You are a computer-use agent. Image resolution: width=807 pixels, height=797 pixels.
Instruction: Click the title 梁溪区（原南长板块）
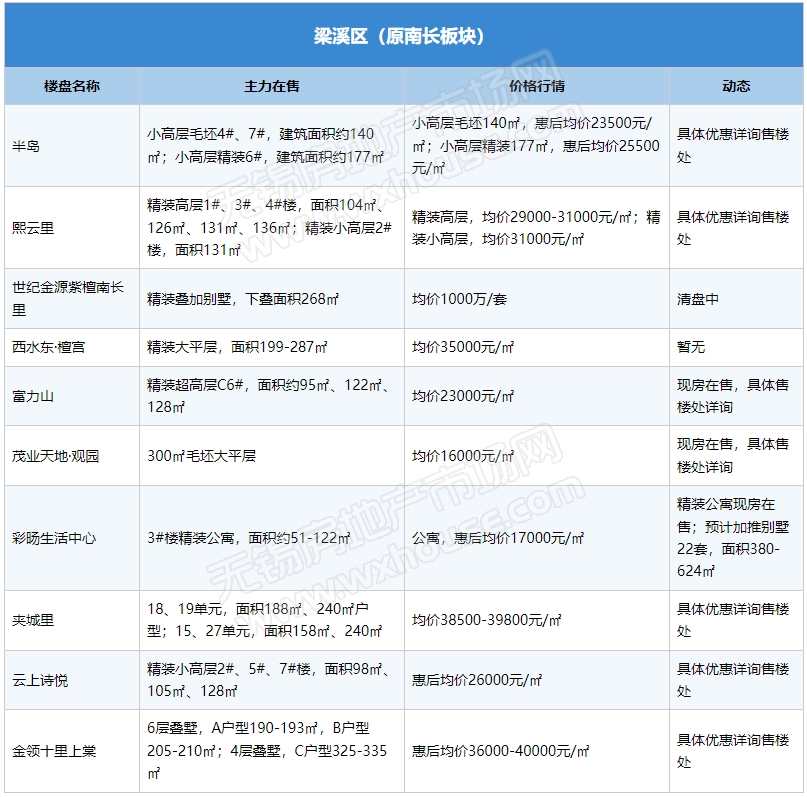(398, 36)
